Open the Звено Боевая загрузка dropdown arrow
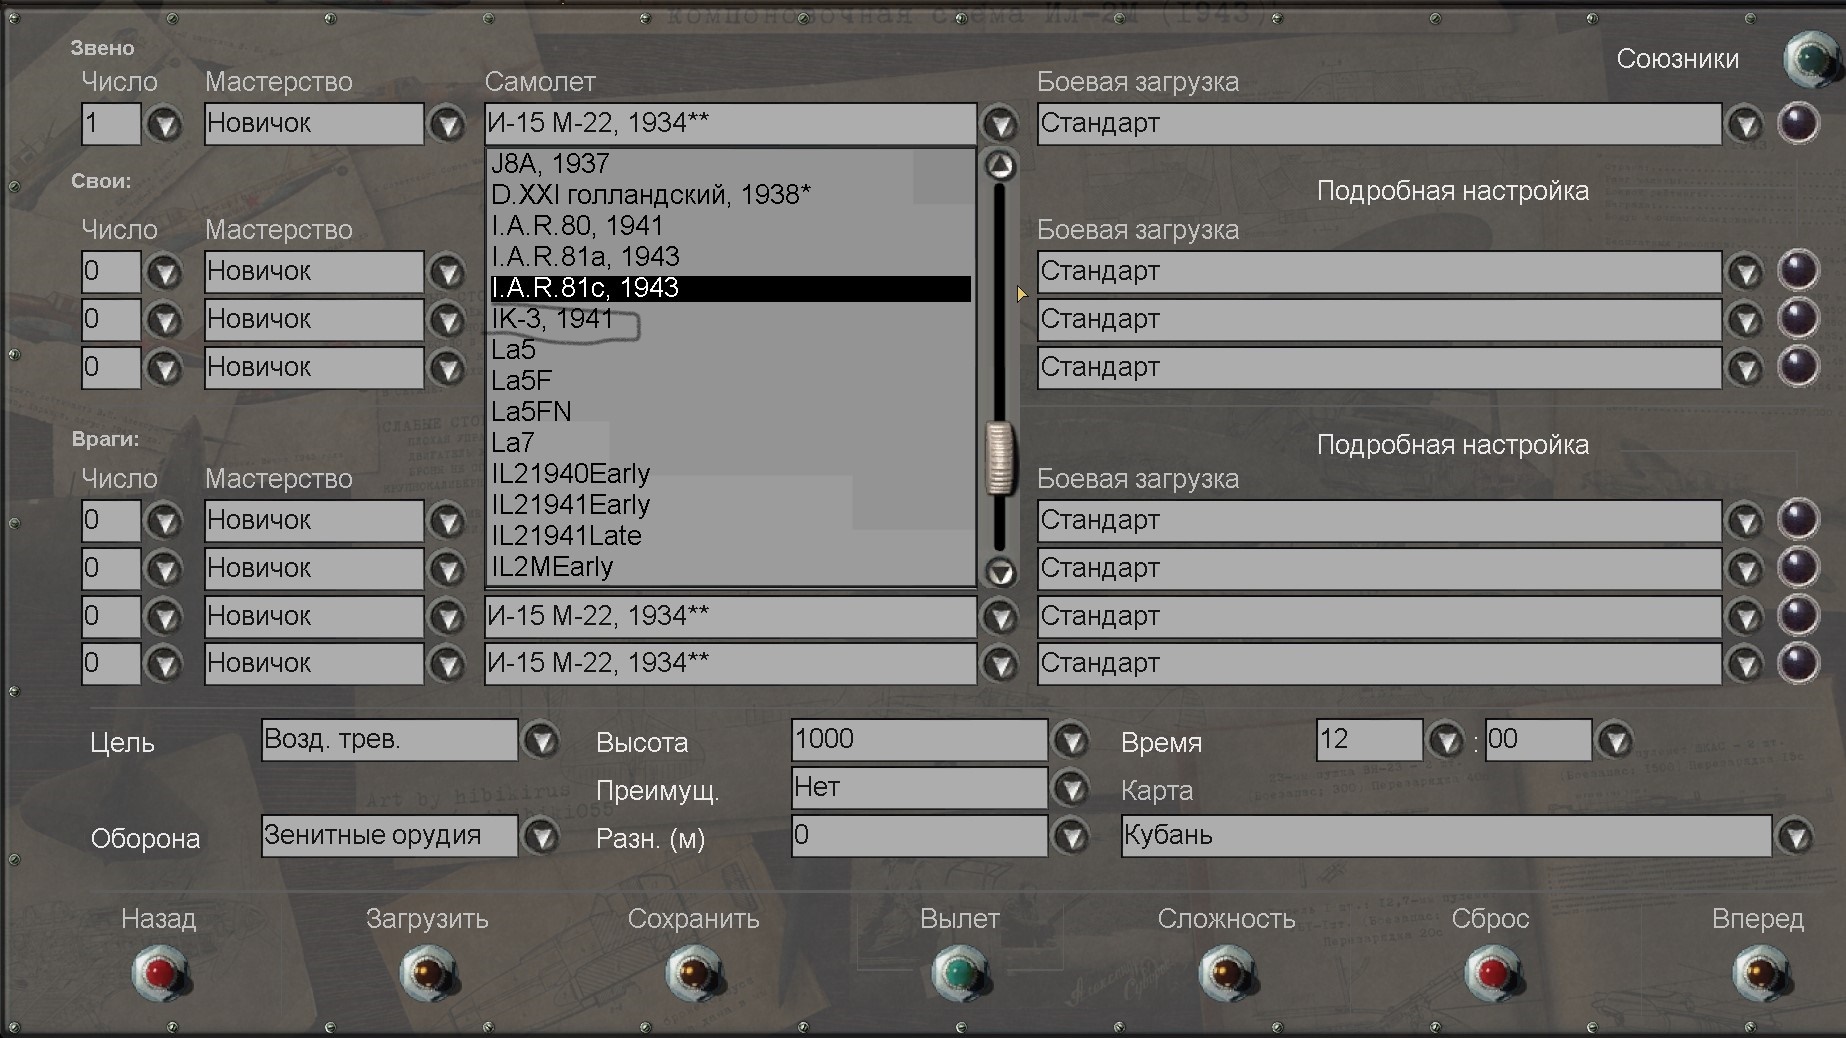This screenshot has height=1038, width=1846. [1745, 125]
